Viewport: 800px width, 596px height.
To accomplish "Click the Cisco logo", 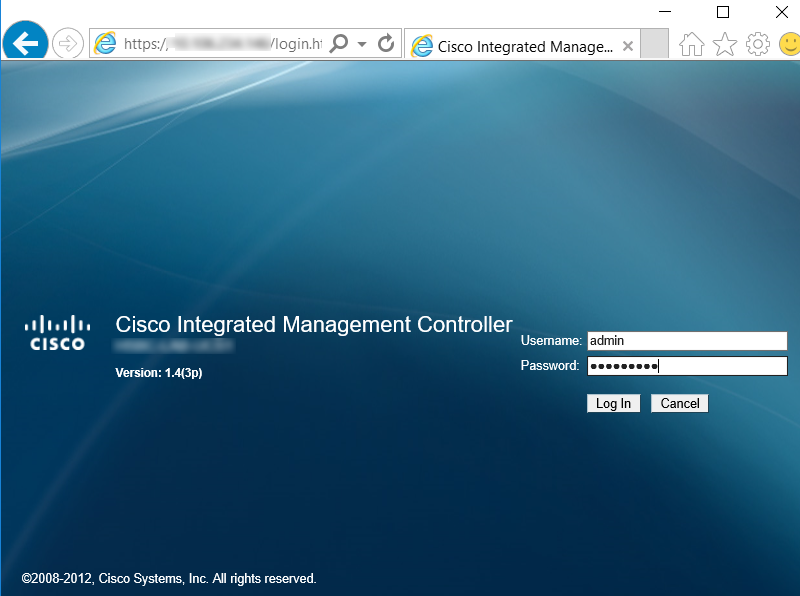I will 57,333.
